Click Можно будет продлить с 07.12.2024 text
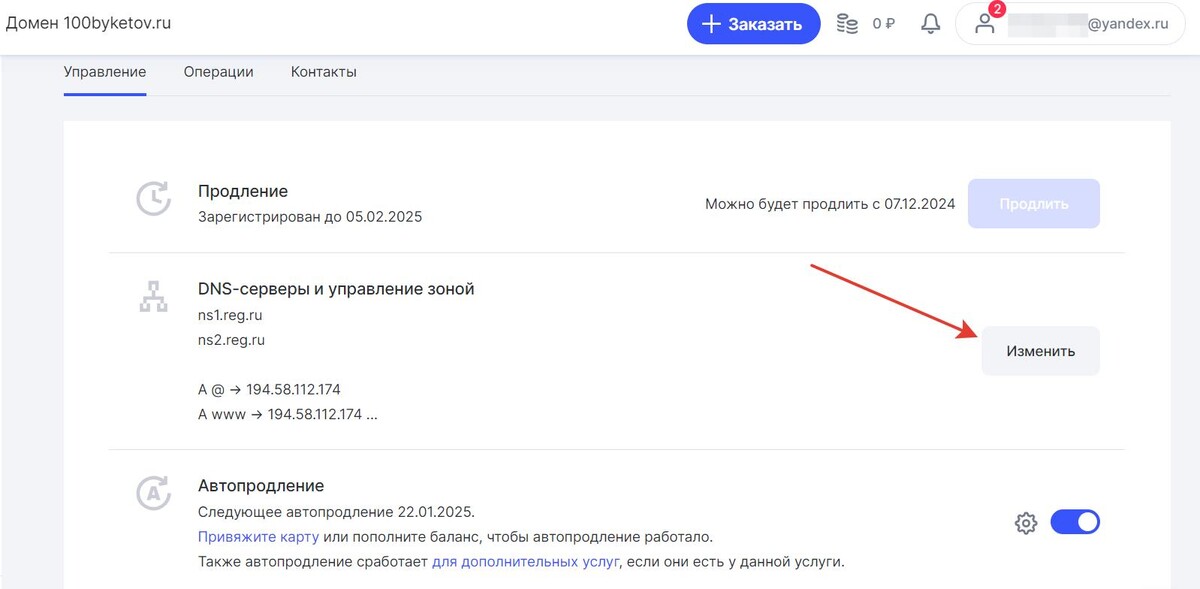 tap(830, 204)
